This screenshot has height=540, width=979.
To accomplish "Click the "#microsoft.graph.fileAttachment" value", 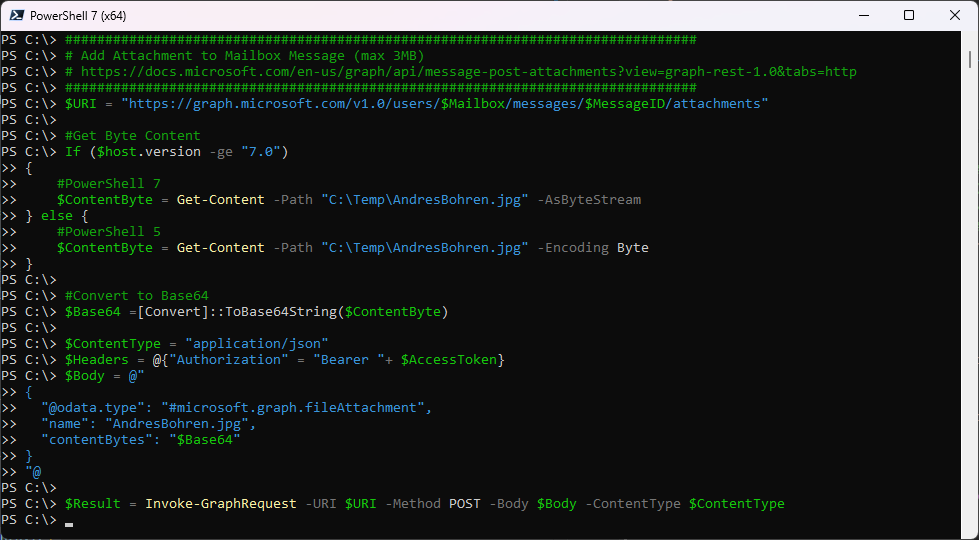I will coord(293,408).
